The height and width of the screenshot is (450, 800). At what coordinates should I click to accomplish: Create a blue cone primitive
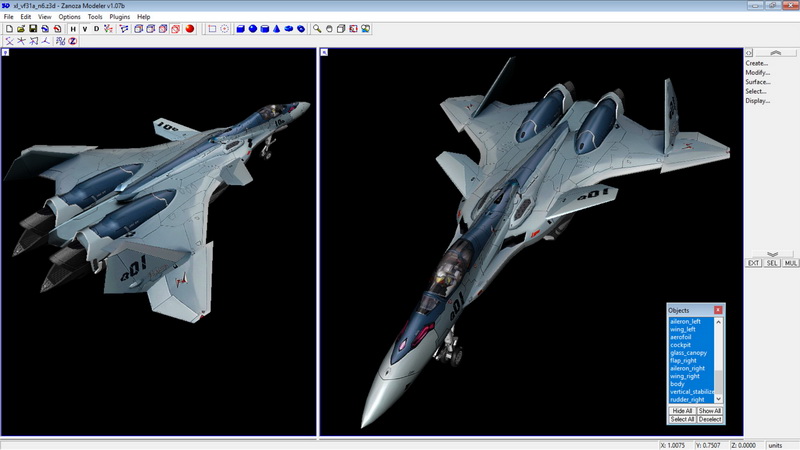coord(277,29)
